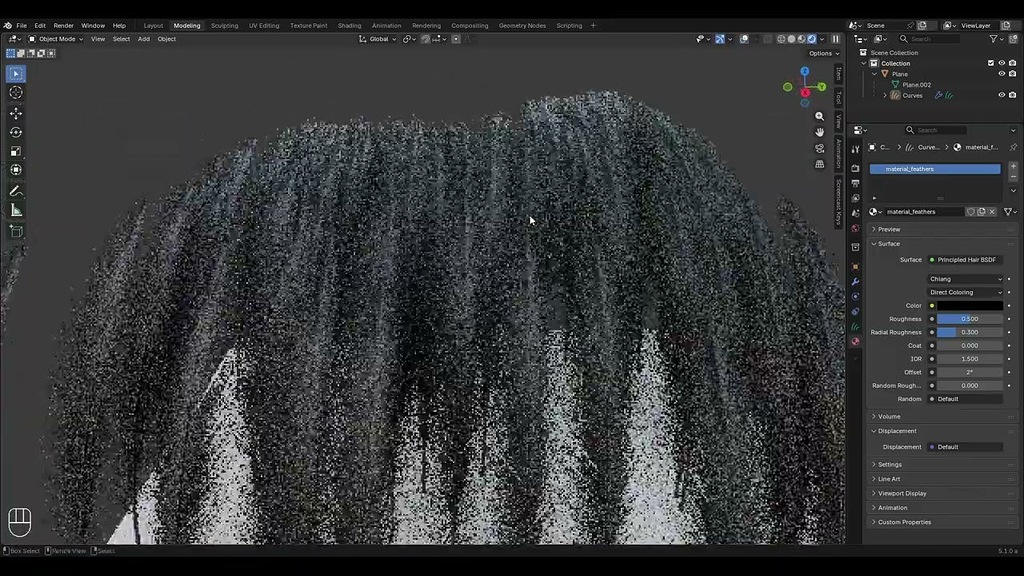Switch to the Shading workspace tab

click(x=349, y=25)
